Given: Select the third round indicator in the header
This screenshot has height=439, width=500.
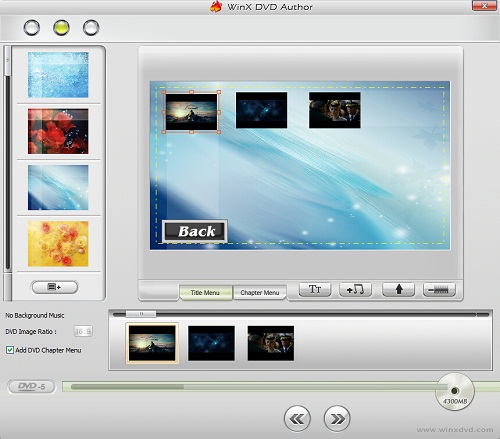Looking at the screenshot, I should [91, 28].
